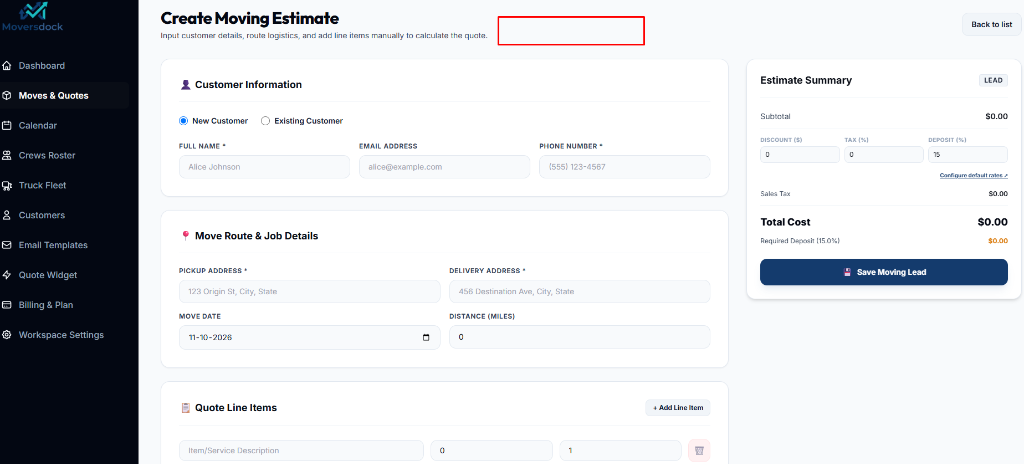Image resolution: width=1024 pixels, height=464 pixels.
Task: Click the Tax (%) input
Action: point(884,155)
